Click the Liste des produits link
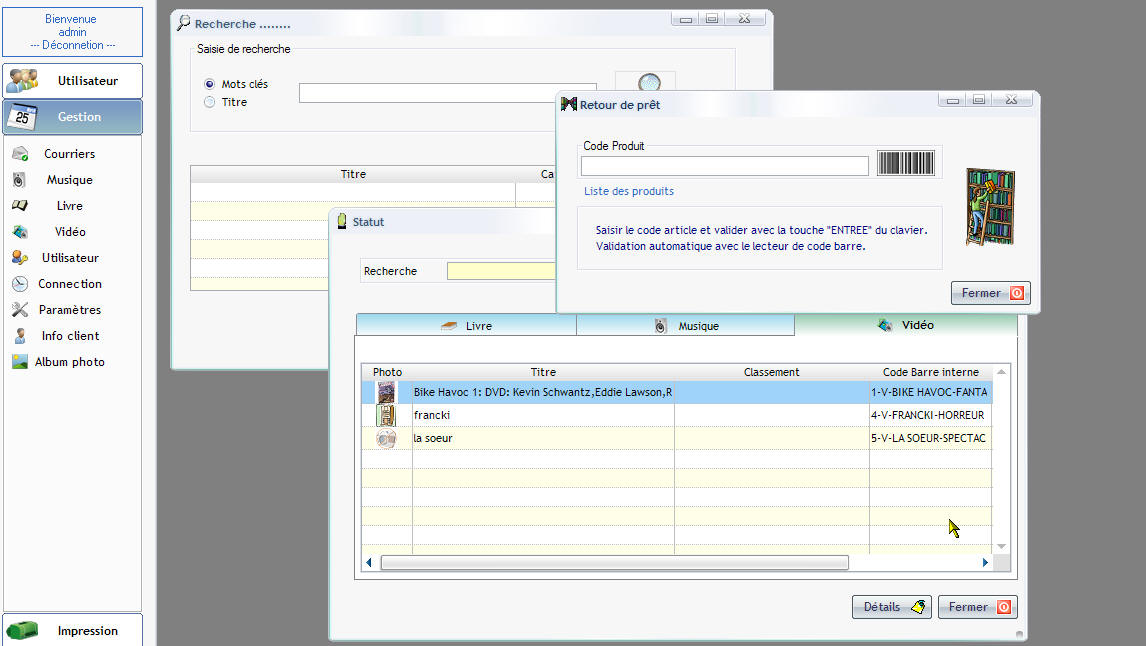This screenshot has width=1146, height=646. [628, 191]
